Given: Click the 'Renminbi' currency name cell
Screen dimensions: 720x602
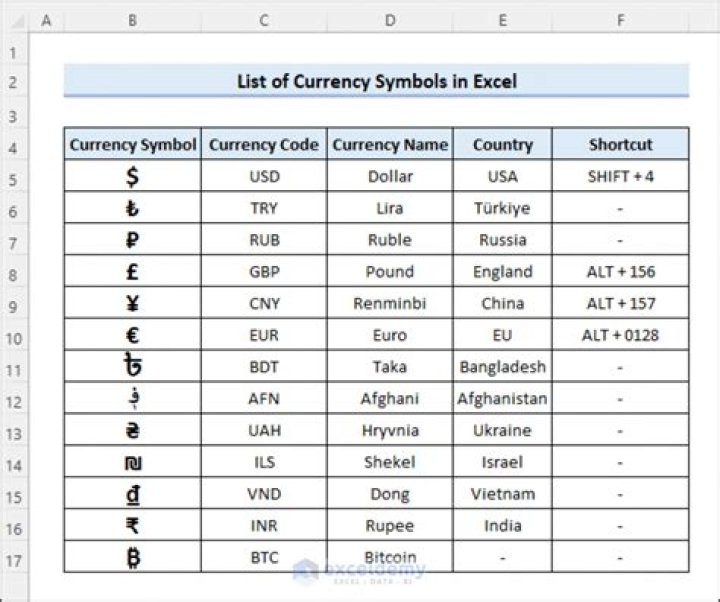Looking at the screenshot, I should pyautogui.click(x=389, y=304).
